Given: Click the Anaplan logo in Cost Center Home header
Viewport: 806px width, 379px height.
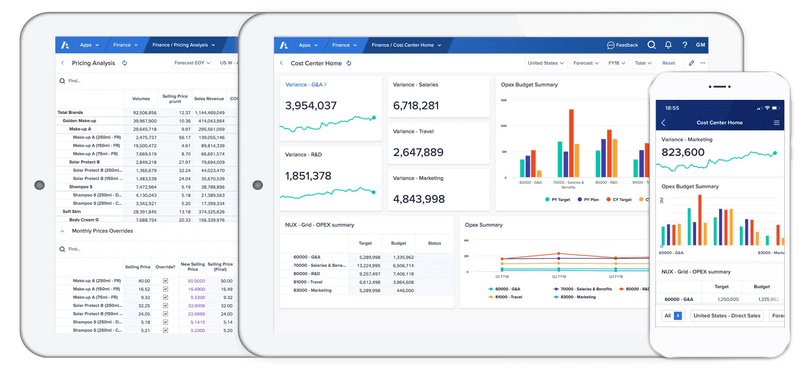Looking at the screenshot, I should 283,45.
